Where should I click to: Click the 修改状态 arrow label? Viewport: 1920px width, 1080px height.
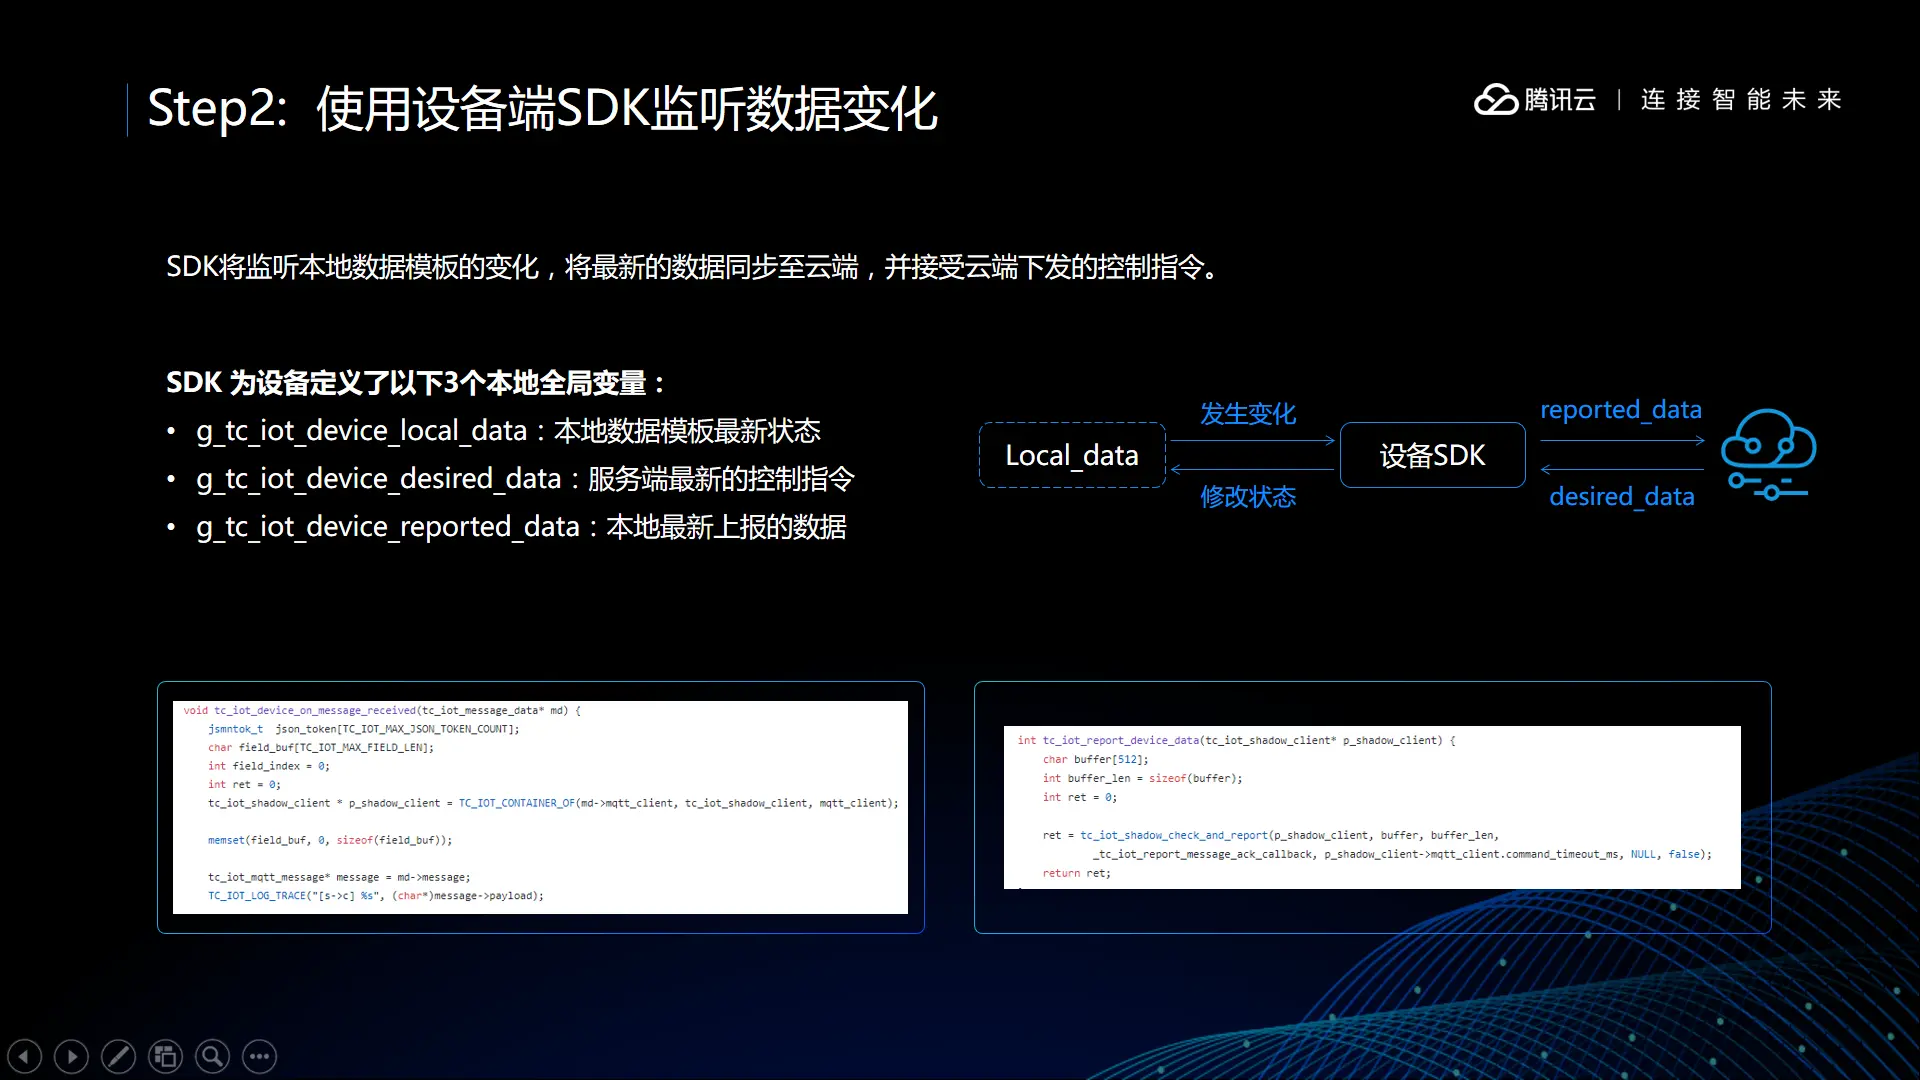1248,497
